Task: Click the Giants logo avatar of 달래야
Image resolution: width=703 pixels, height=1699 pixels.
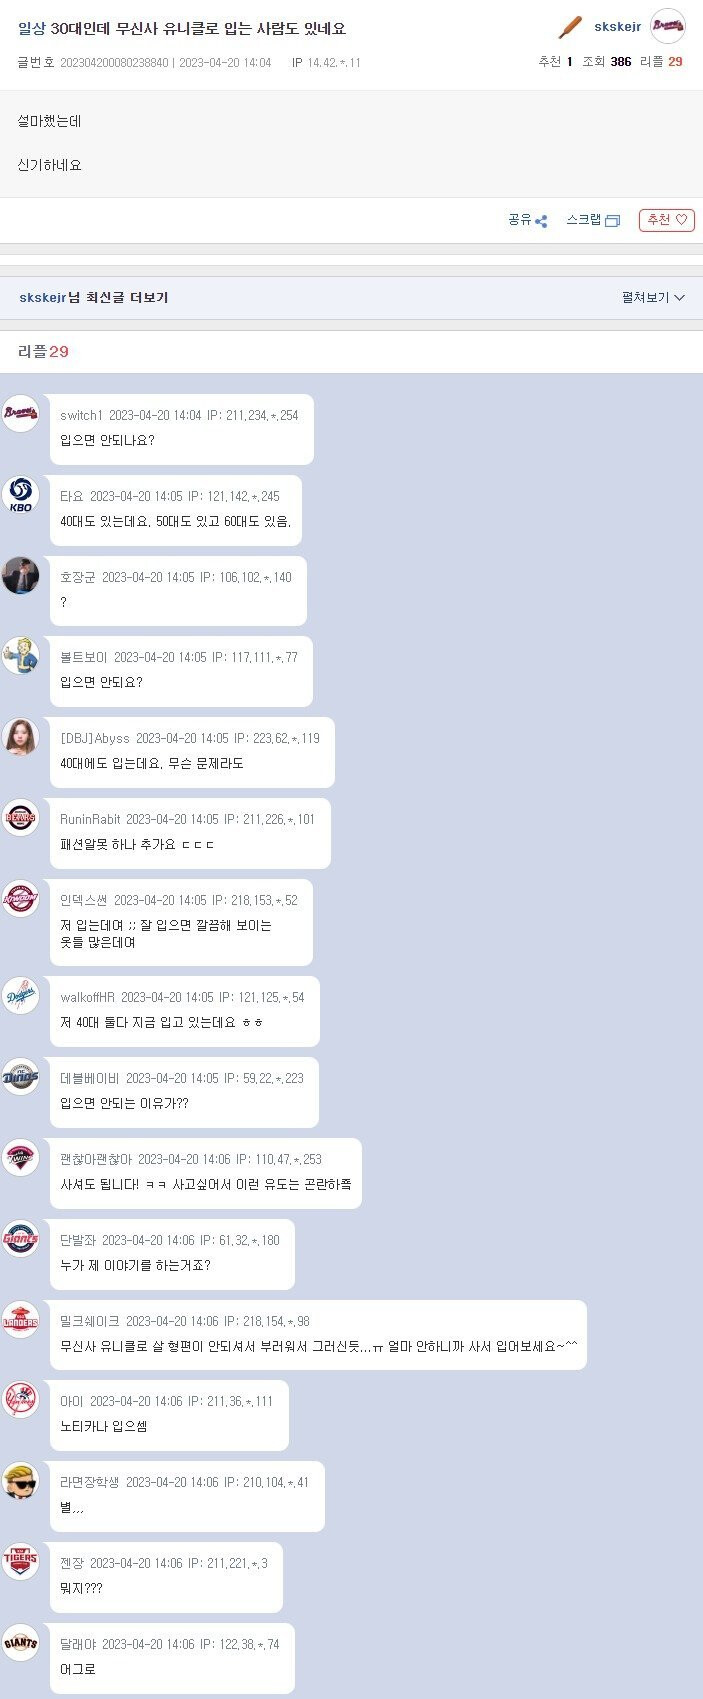Action: pos(20,1642)
